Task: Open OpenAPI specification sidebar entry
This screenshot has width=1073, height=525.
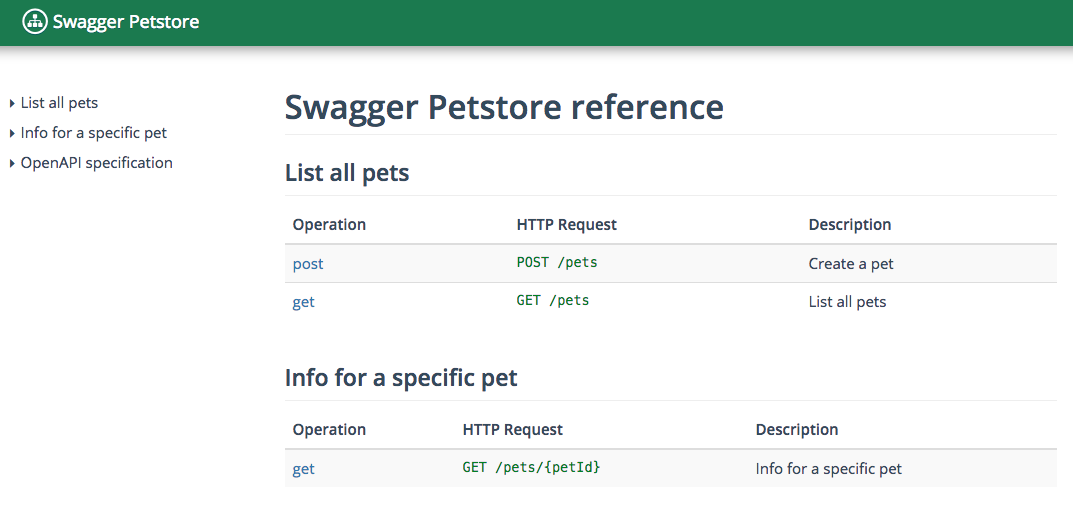Action: coord(96,163)
